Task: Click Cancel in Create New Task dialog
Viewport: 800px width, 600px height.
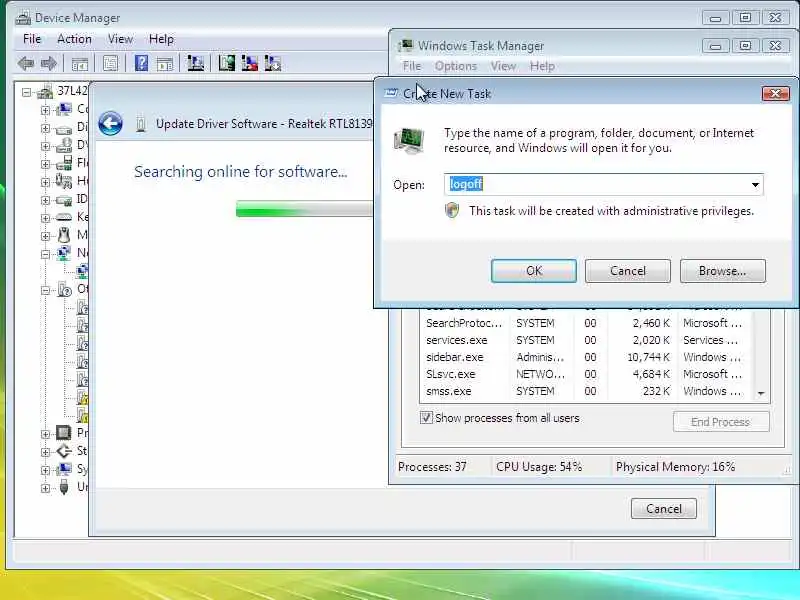Action: (x=628, y=270)
